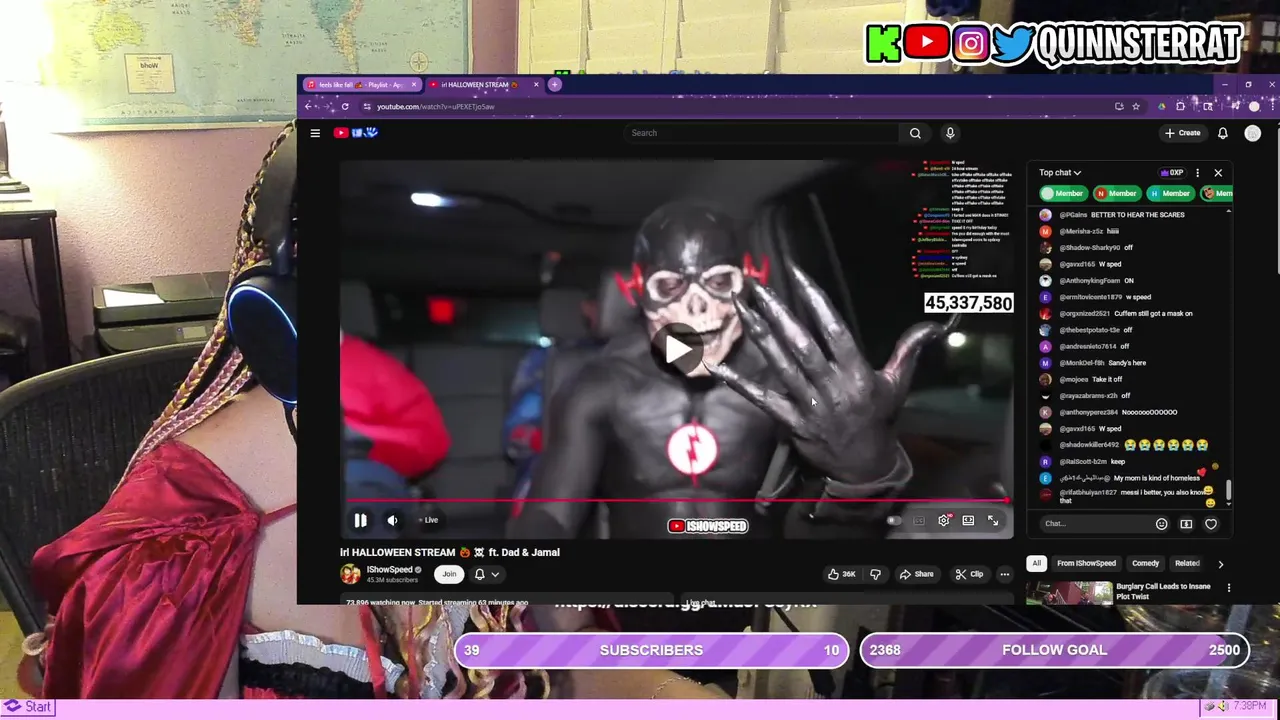Reload the page with refresh icon
The image size is (1280, 720).
[x=345, y=106]
